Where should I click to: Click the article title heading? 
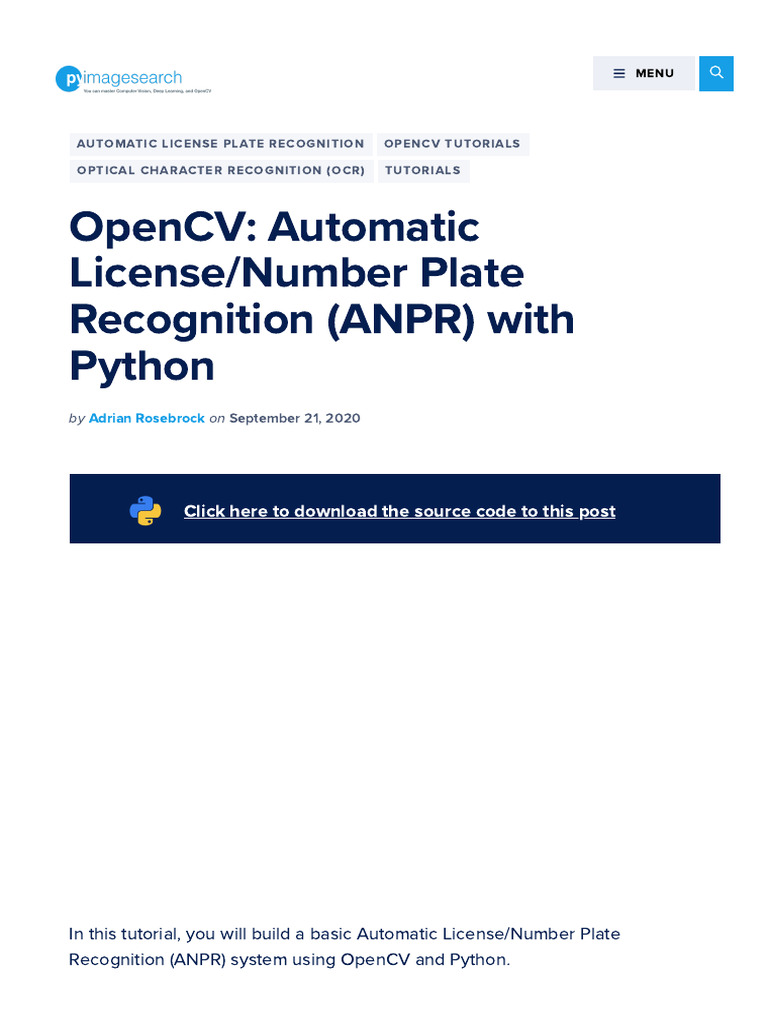pos(322,296)
